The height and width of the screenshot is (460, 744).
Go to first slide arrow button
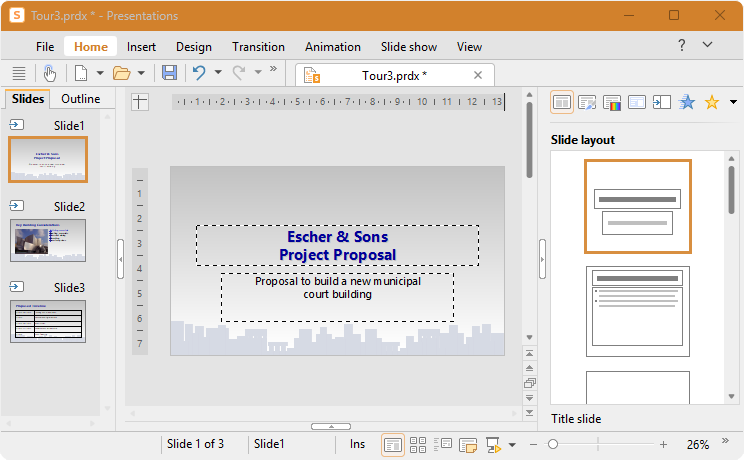point(530,353)
